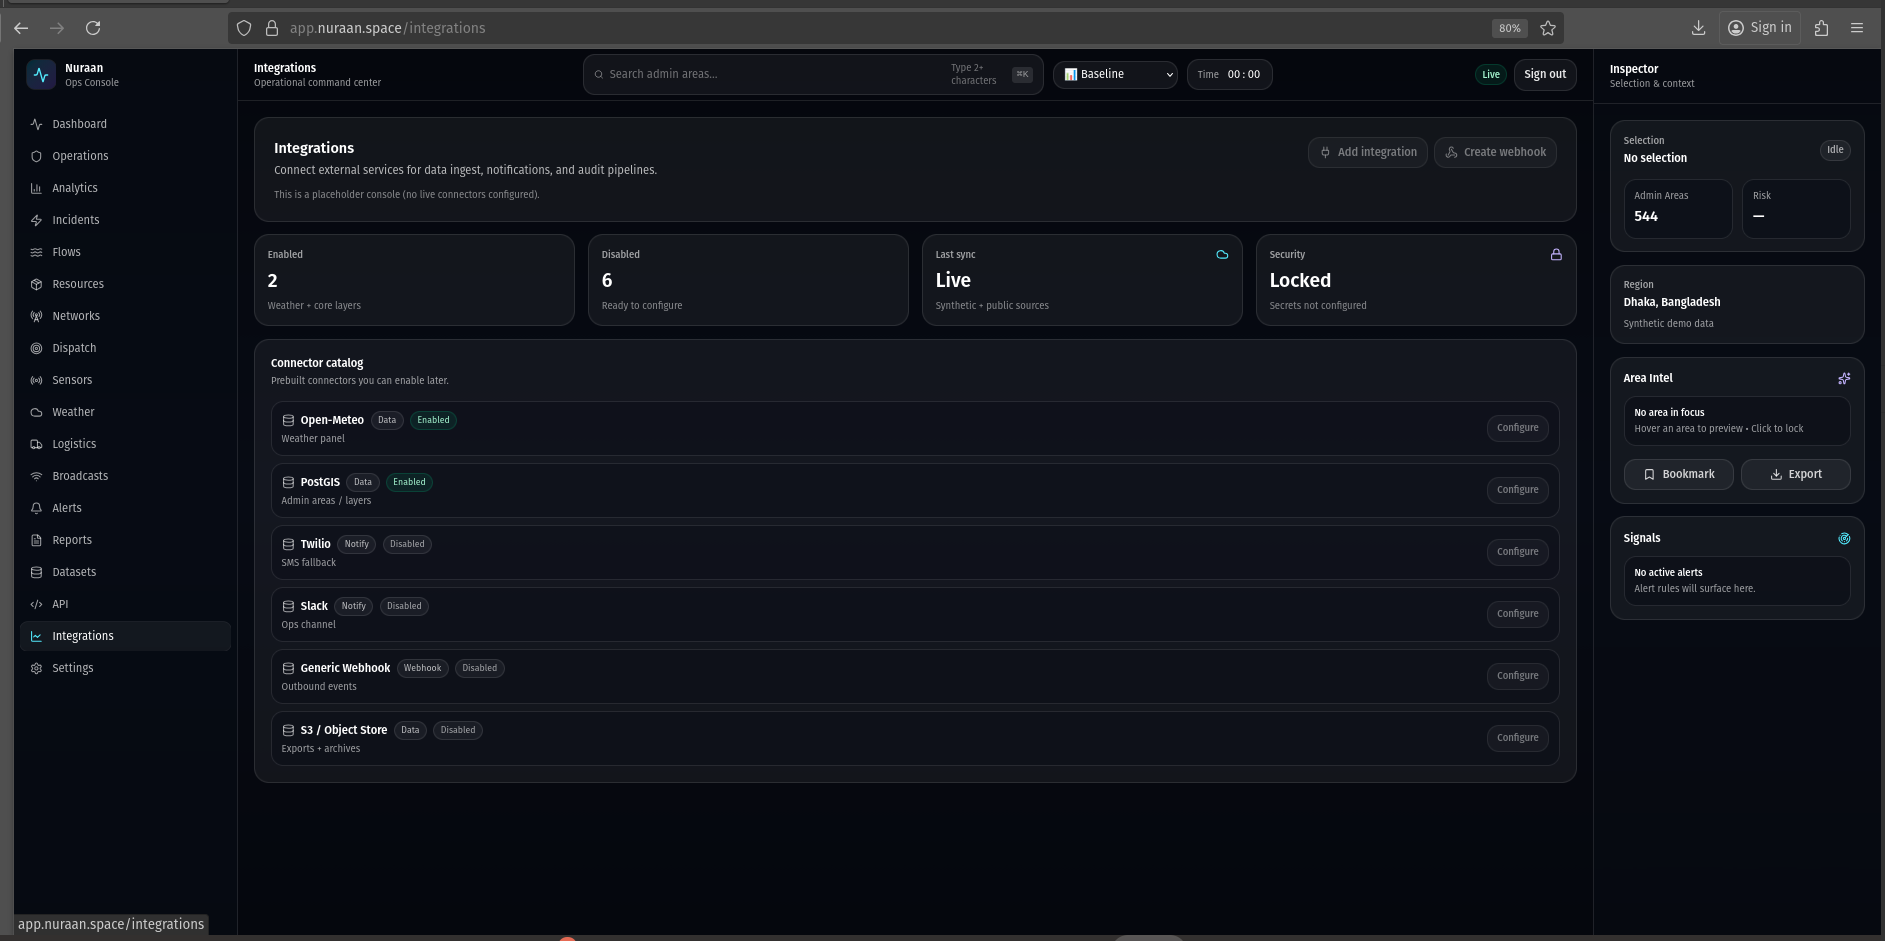This screenshot has width=1885, height=941.
Task: Click the Nuraan pulse logo icon
Action: (x=41, y=75)
